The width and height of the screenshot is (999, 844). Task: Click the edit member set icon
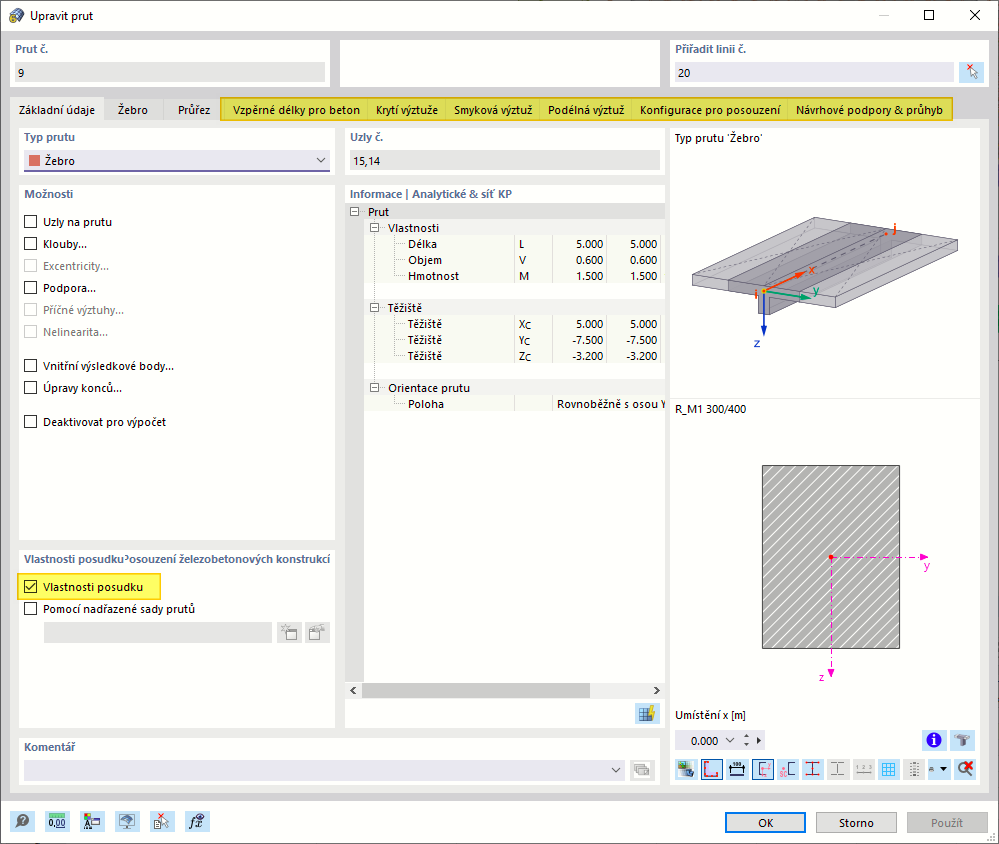317,633
